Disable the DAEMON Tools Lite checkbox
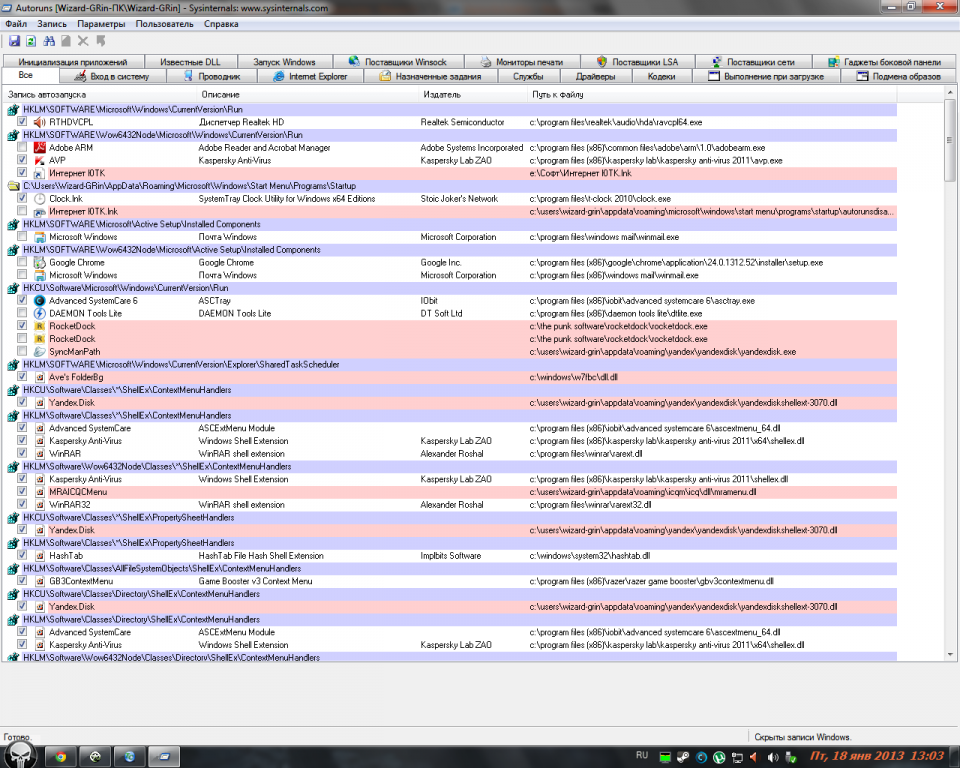 [x=22, y=314]
